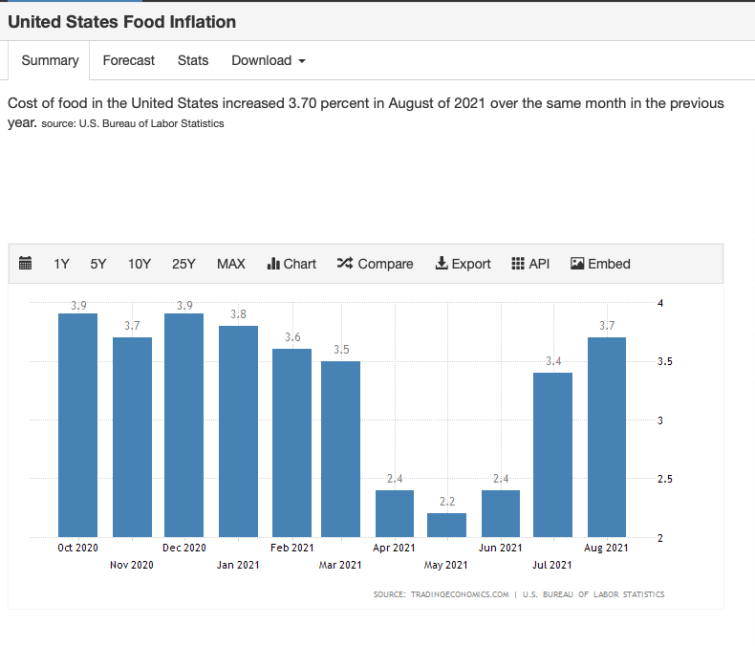Switch to the Forecast tab
The height and width of the screenshot is (646, 755).
[x=129, y=60]
